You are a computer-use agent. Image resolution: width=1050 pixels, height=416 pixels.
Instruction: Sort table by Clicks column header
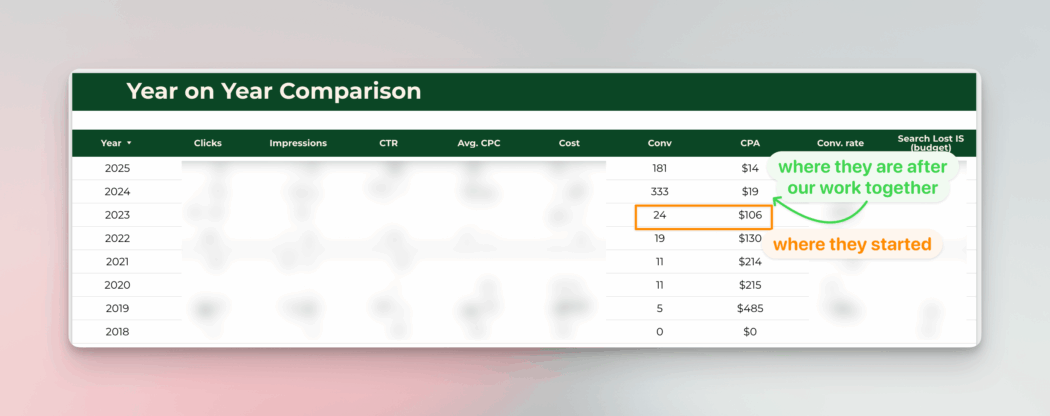[x=208, y=143]
